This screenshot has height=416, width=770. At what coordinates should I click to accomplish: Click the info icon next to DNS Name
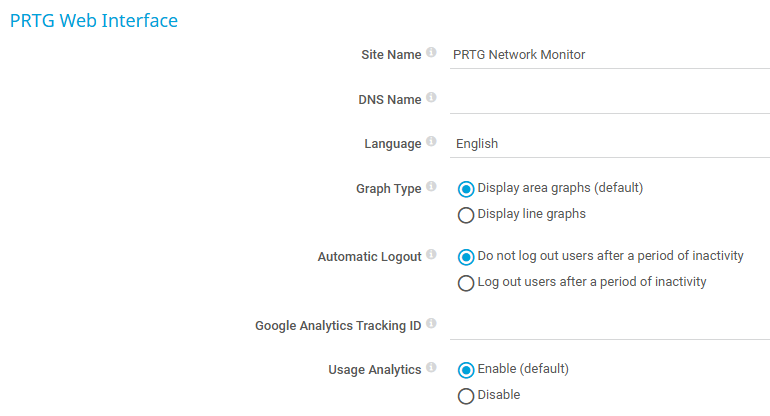pyautogui.click(x=431, y=98)
